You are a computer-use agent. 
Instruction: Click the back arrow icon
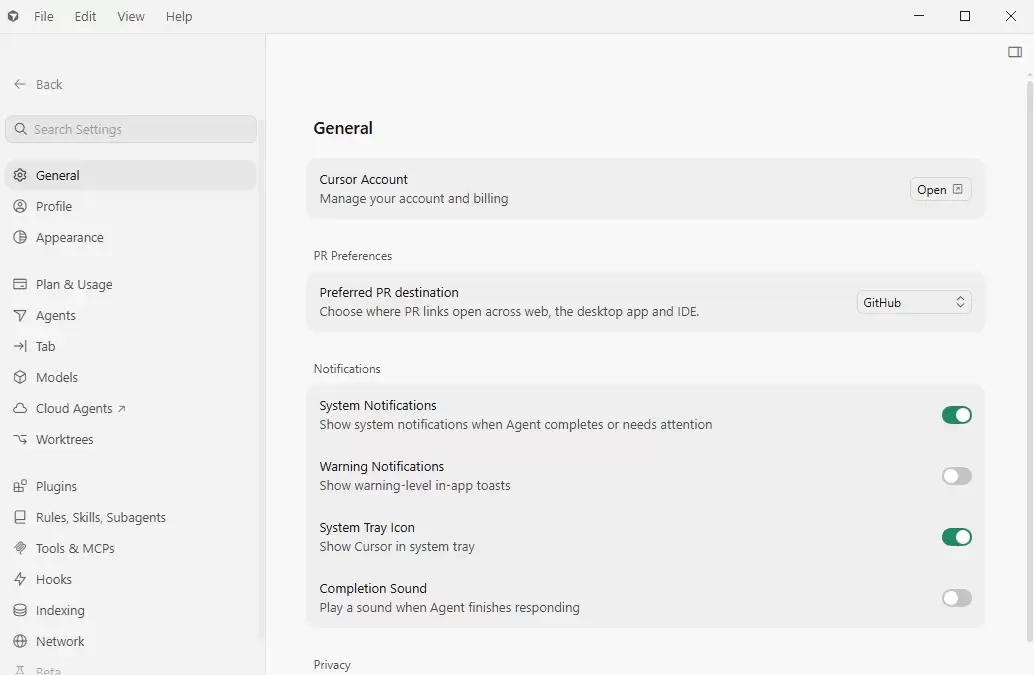[x=20, y=84]
